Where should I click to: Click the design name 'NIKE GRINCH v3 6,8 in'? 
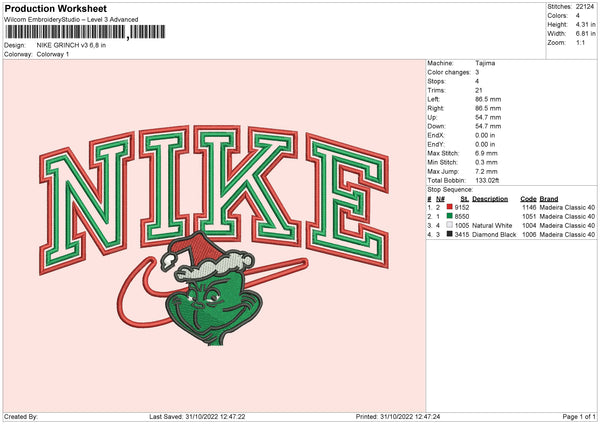click(x=71, y=45)
